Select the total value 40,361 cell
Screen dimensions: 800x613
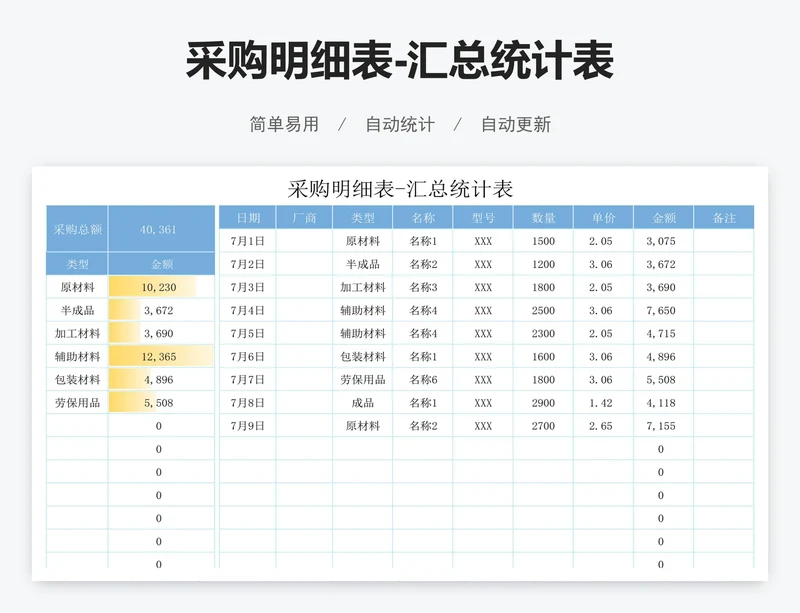tap(162, 229)
